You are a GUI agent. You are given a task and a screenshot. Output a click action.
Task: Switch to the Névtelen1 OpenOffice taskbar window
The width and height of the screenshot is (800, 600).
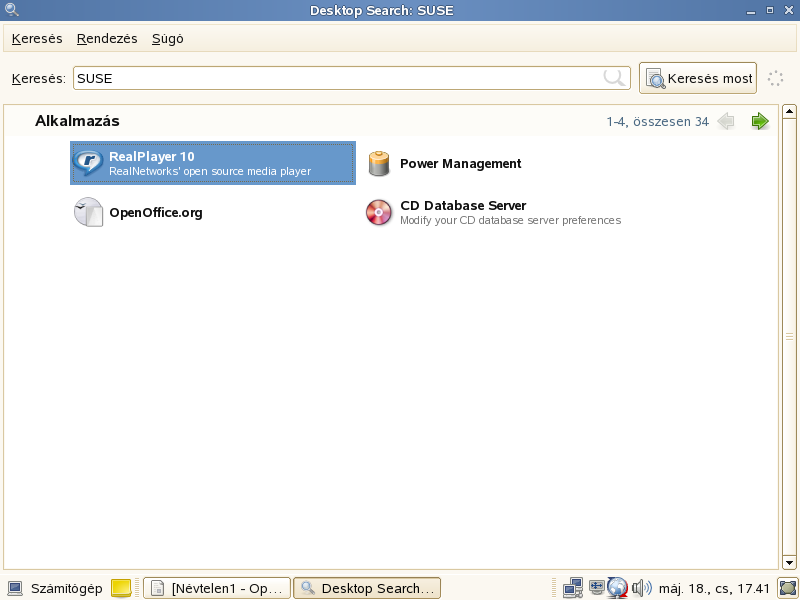pos(217,588)
